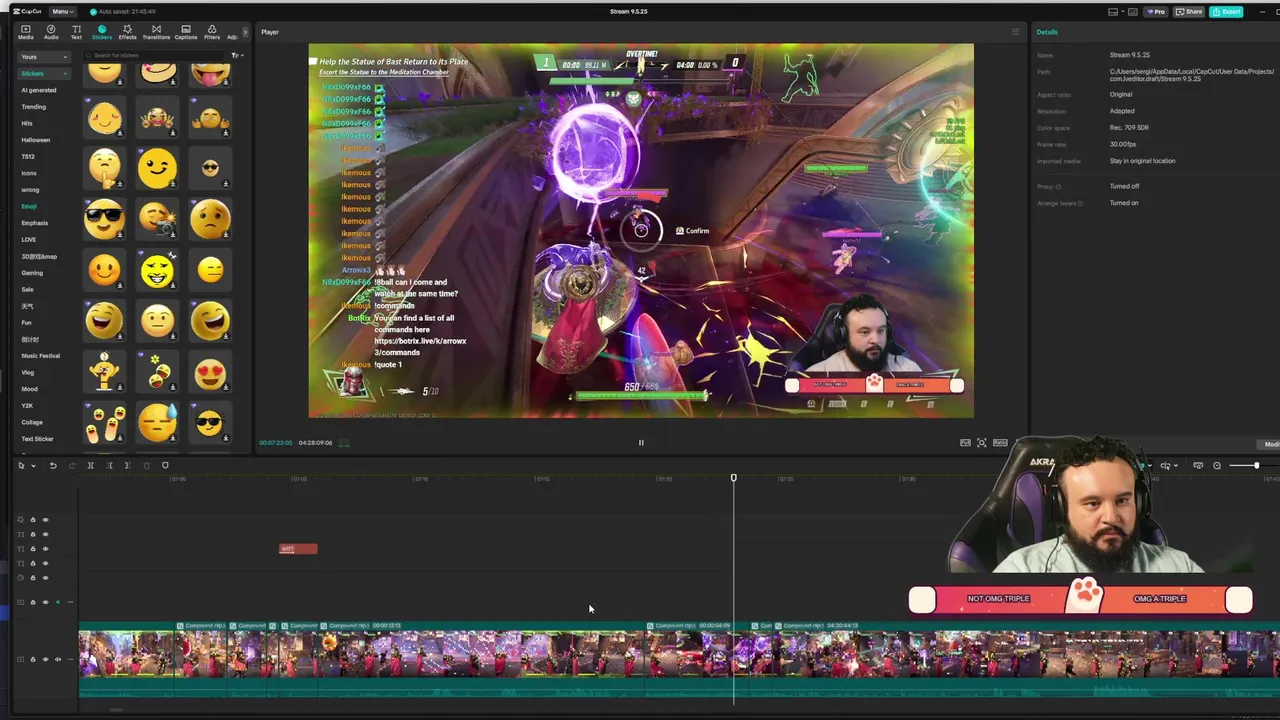Collapse the Stickers category group
Image resolution: width=1280 pixels, height=720 pixels.
point(44,73)
